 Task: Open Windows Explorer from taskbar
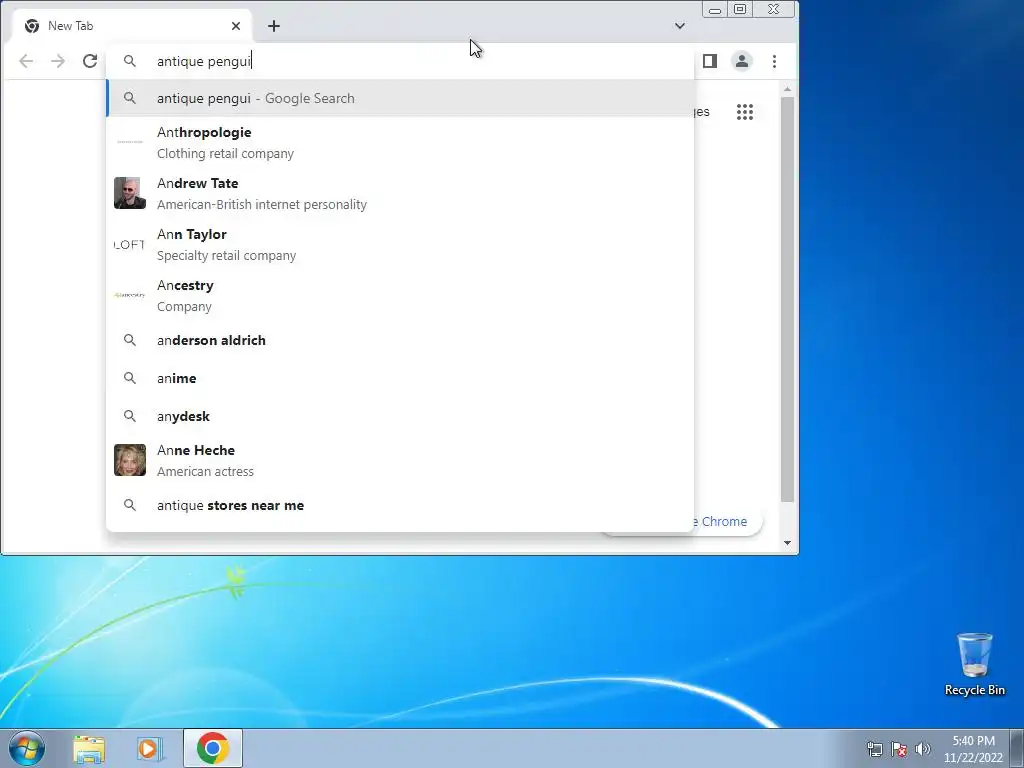89,748
